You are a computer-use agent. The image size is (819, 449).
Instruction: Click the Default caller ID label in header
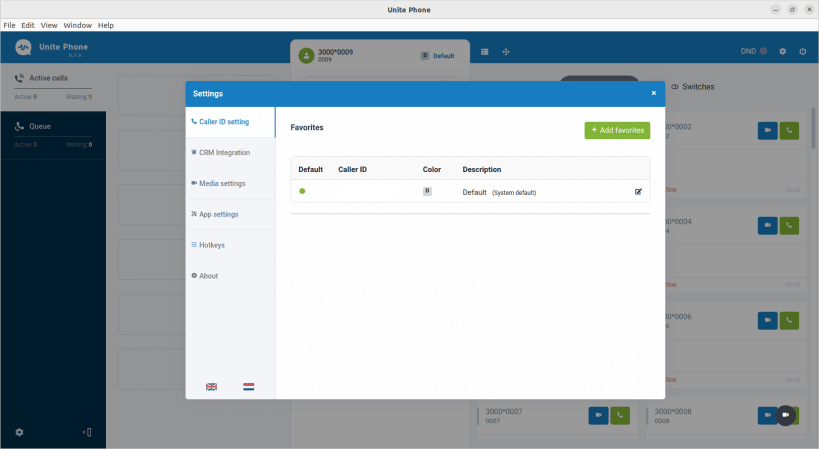[x=443, y=56]
